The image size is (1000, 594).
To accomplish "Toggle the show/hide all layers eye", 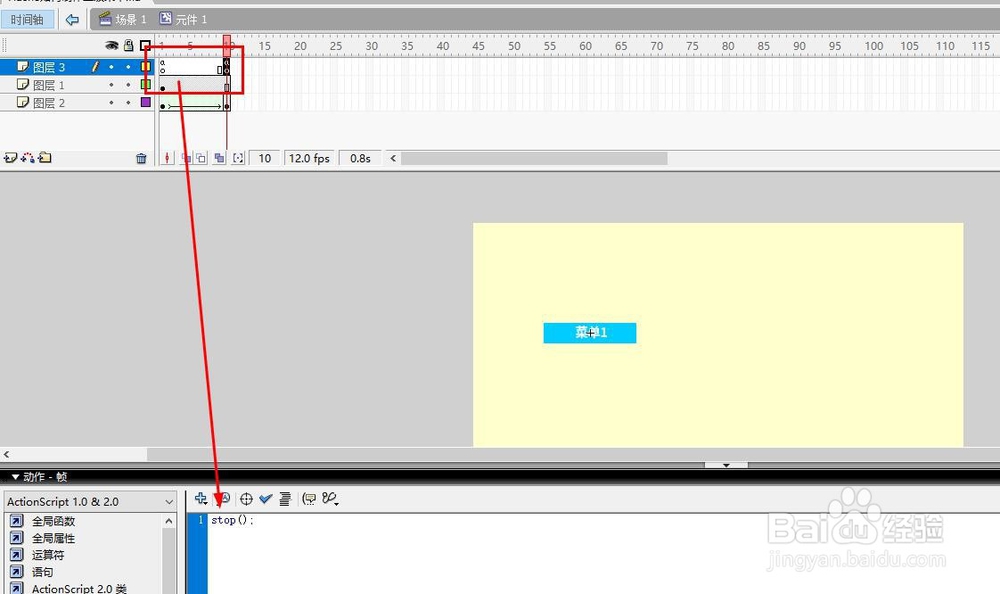I will pyautogui.click(x=112, y=45).
